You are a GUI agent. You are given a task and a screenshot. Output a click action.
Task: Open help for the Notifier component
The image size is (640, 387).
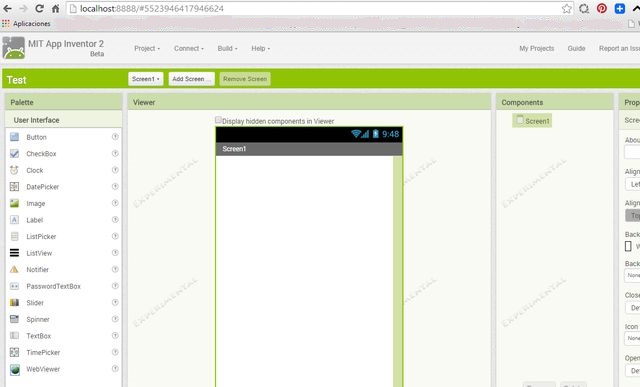pyautogui.click(x=115, y=269)
